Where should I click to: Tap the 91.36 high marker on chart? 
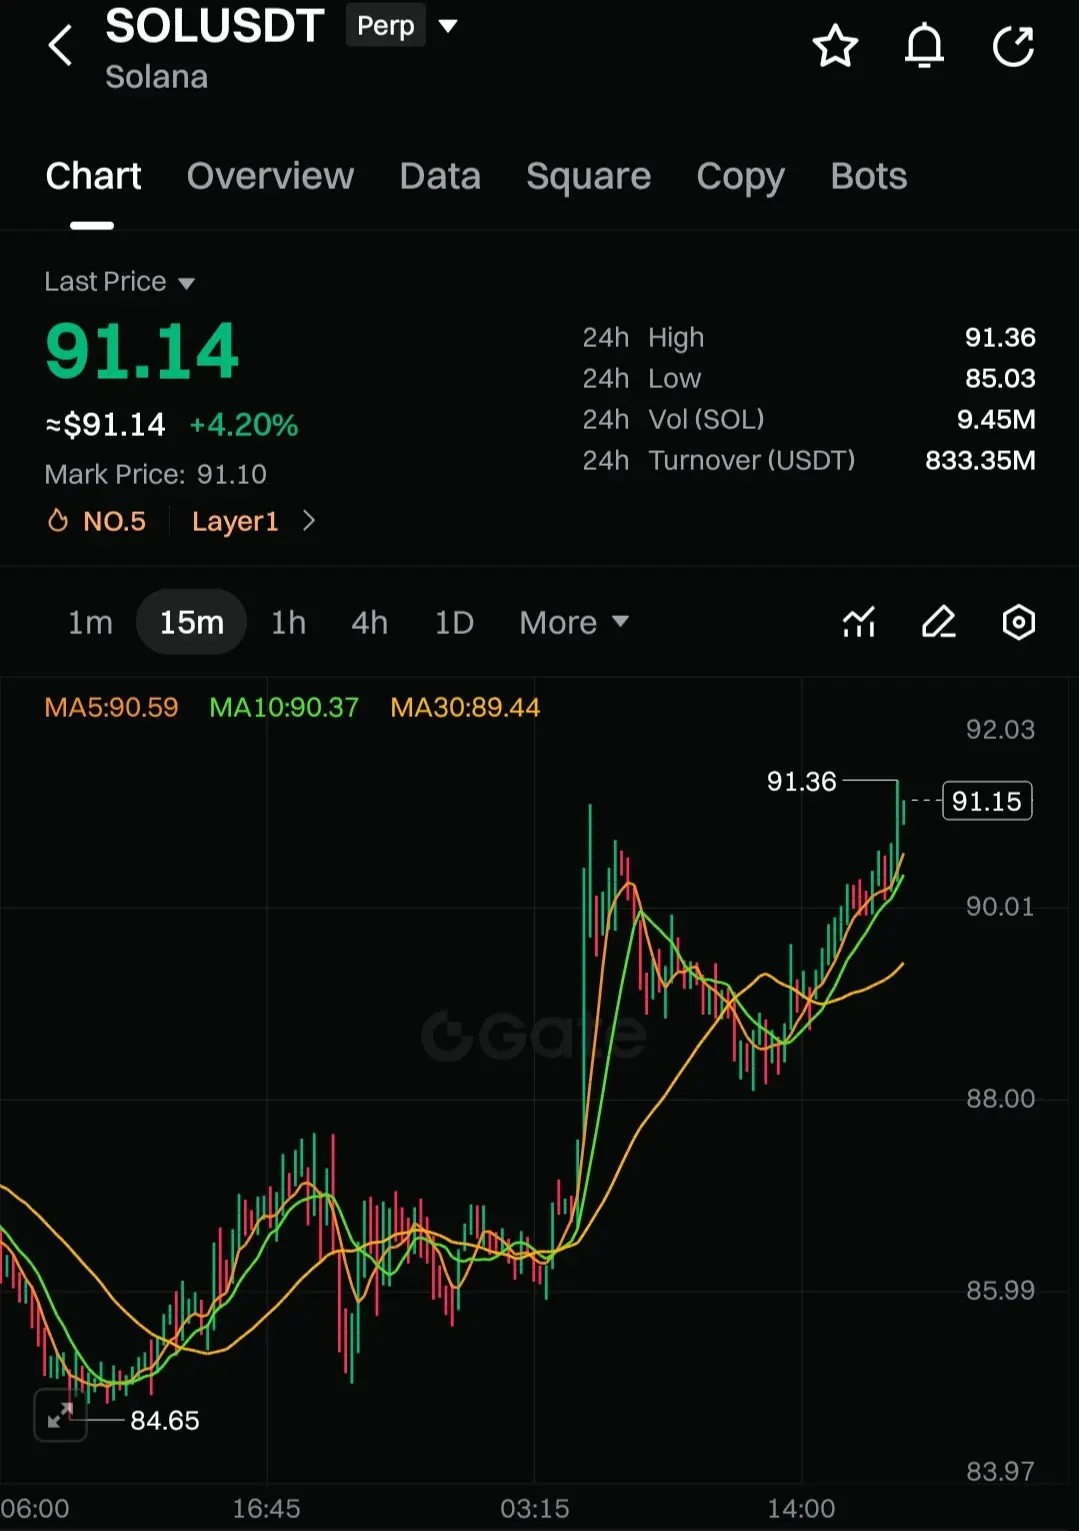(801, 781)
